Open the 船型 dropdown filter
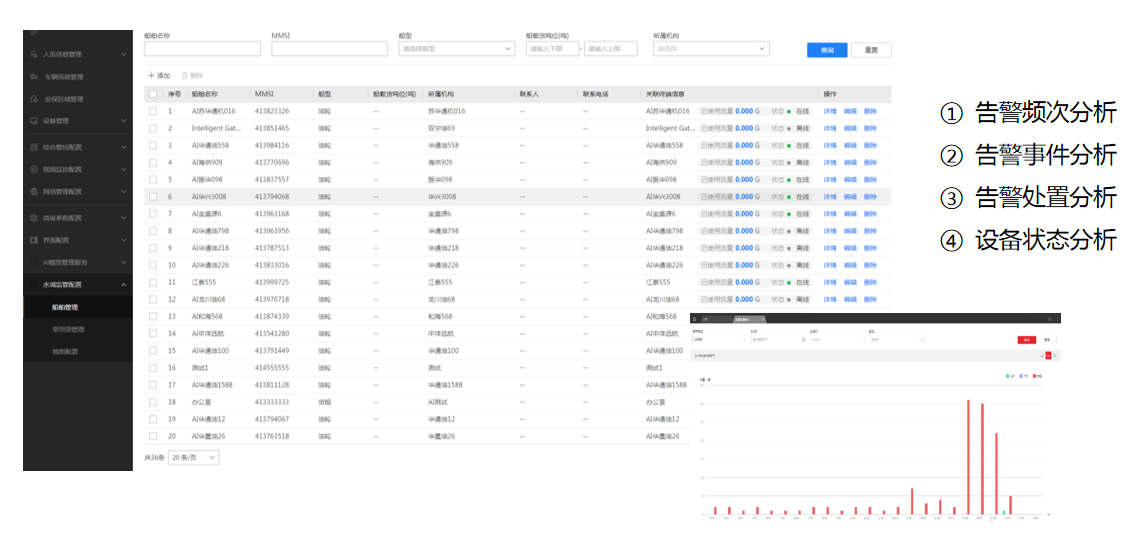 [456, 48]
